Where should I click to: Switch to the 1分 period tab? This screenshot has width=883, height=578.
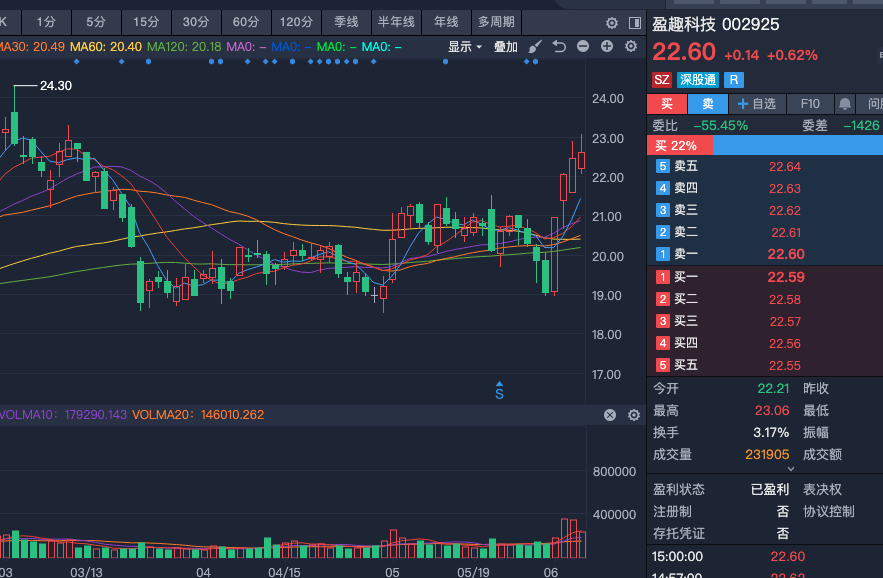[x=46, y=22]
